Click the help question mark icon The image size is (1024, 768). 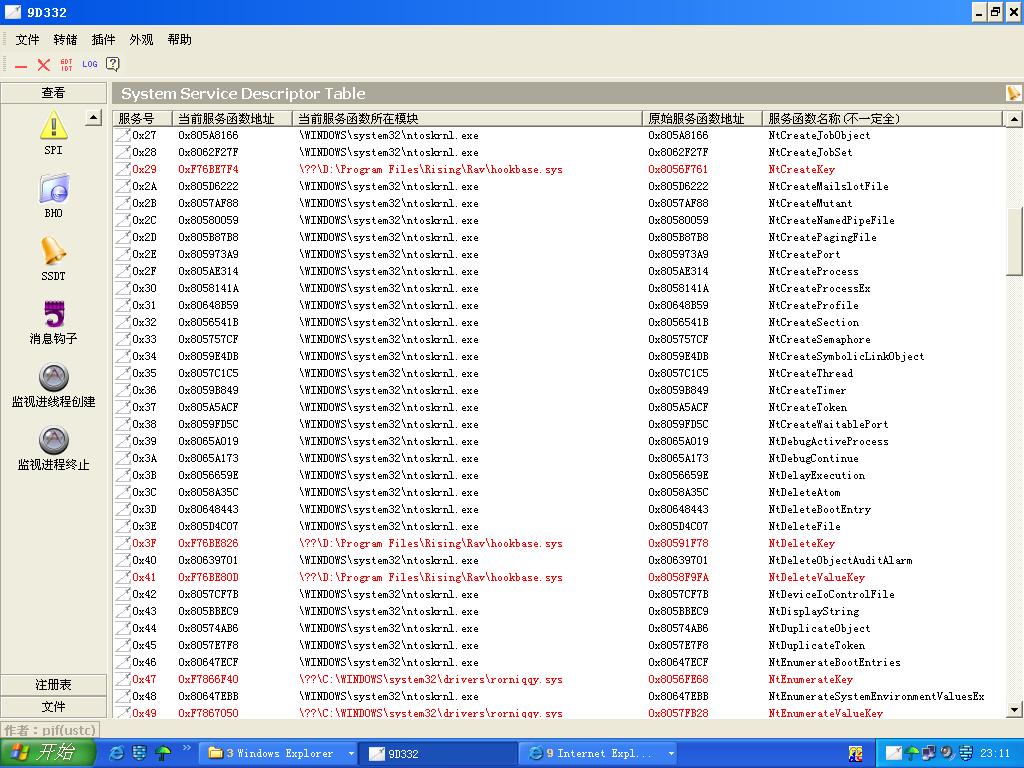point(113,64)
